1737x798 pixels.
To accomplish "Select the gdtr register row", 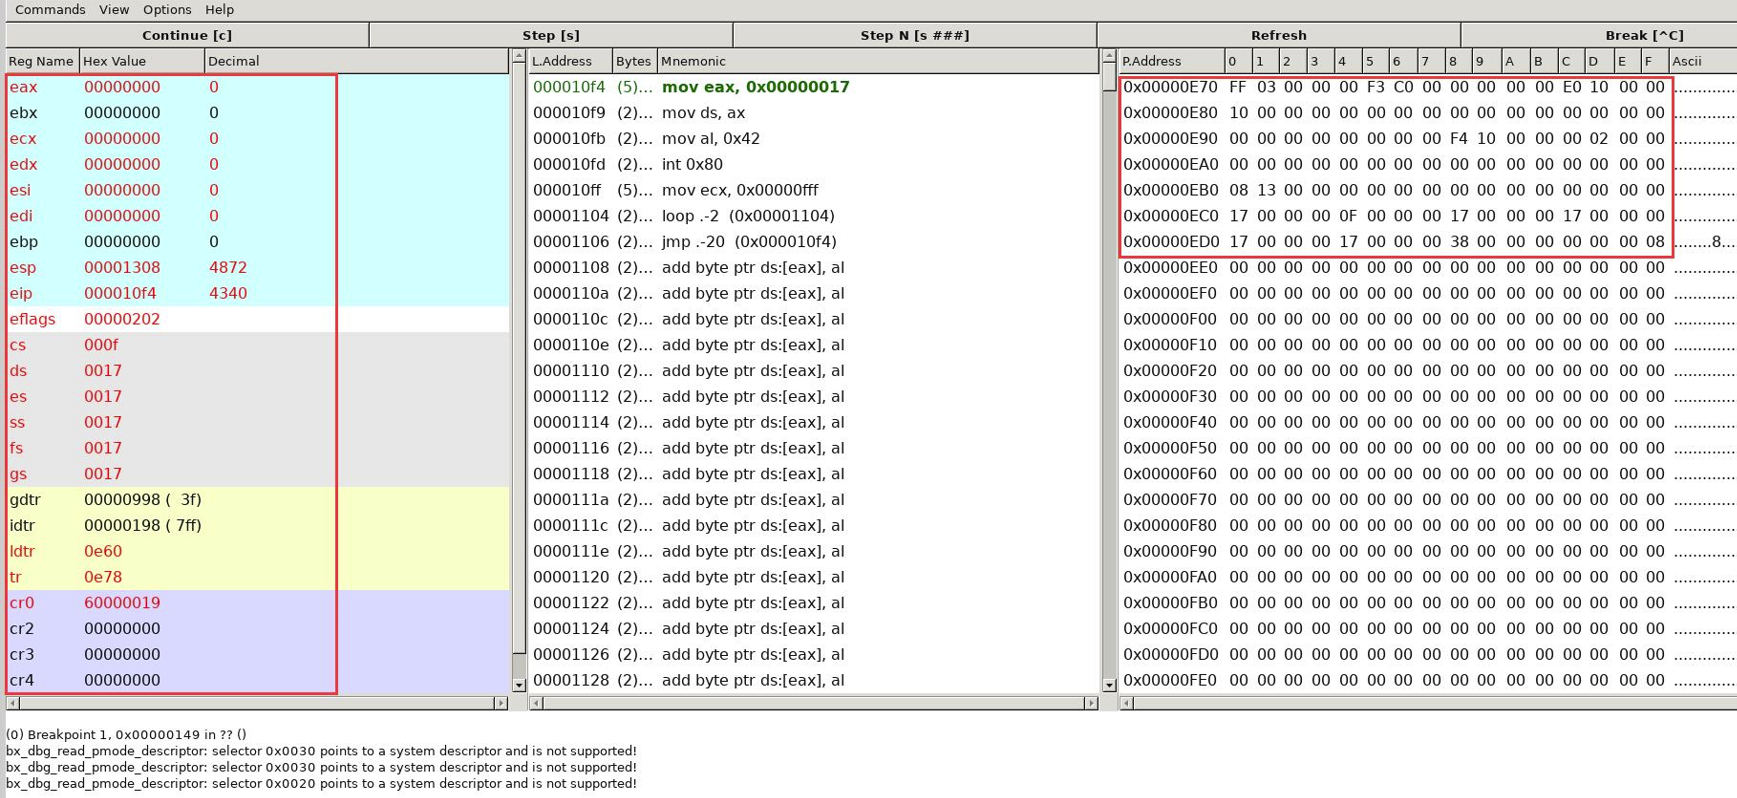I will point(258,500).
